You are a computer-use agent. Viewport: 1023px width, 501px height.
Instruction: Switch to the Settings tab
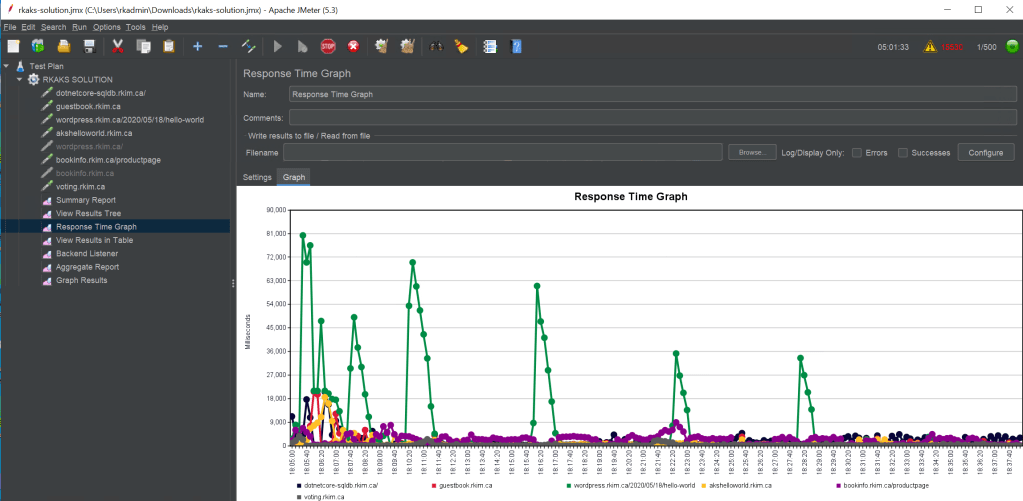(x=257, y=177)
